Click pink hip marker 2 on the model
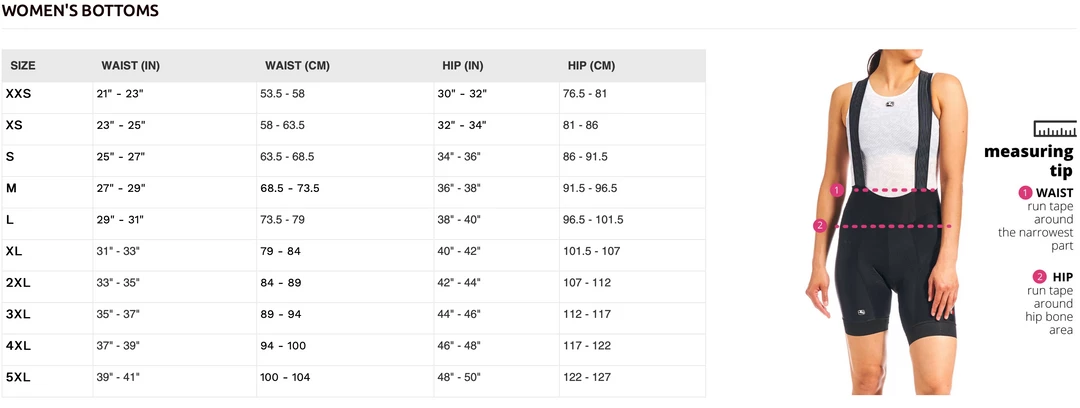1080x408 pixels. tap(820, 226)
